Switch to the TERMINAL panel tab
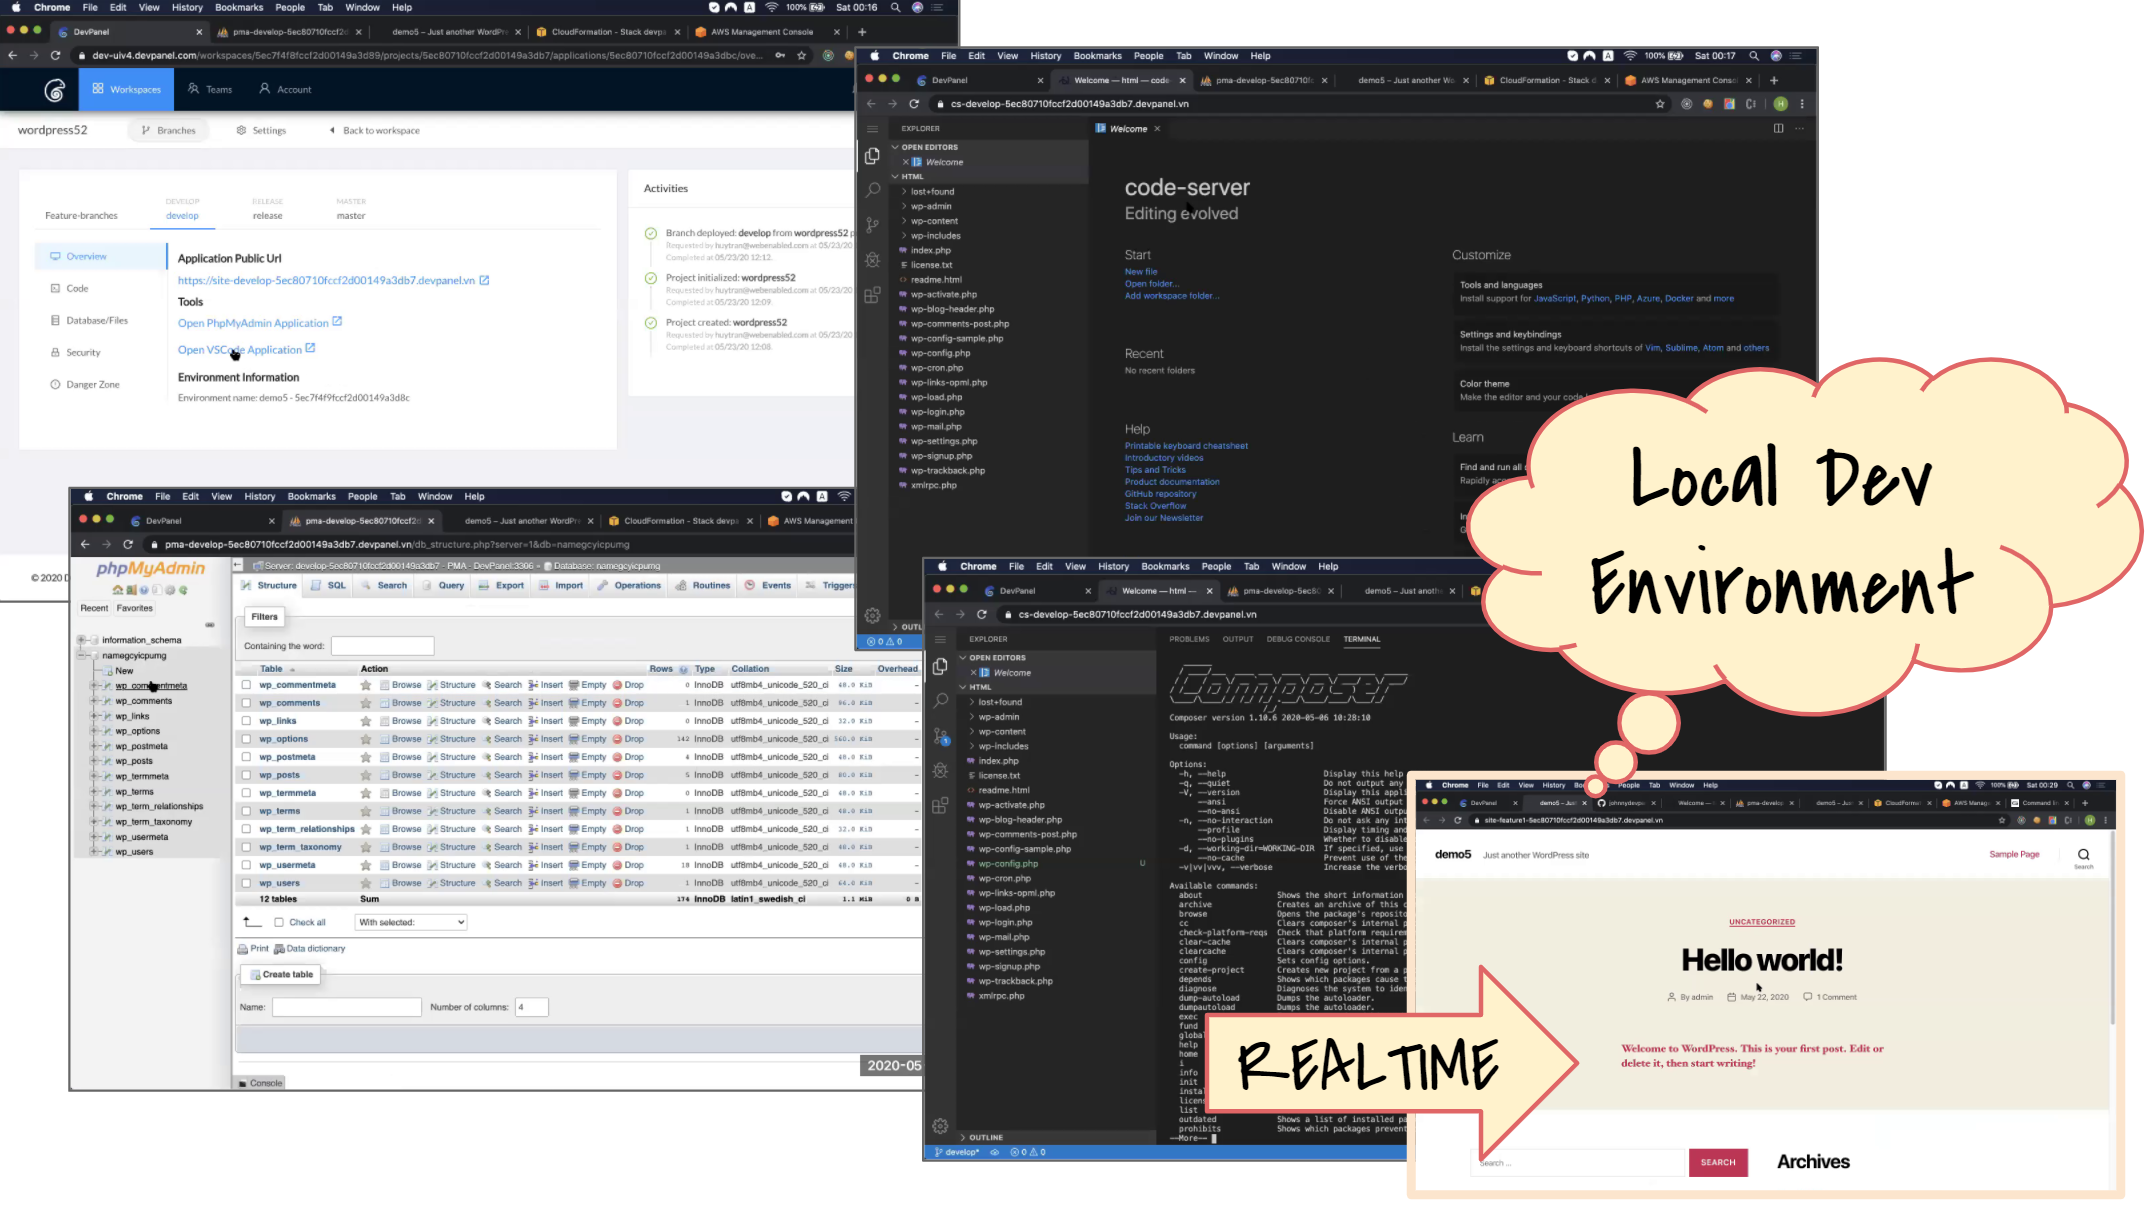2146x1211 pixels. pos(1361,639)
